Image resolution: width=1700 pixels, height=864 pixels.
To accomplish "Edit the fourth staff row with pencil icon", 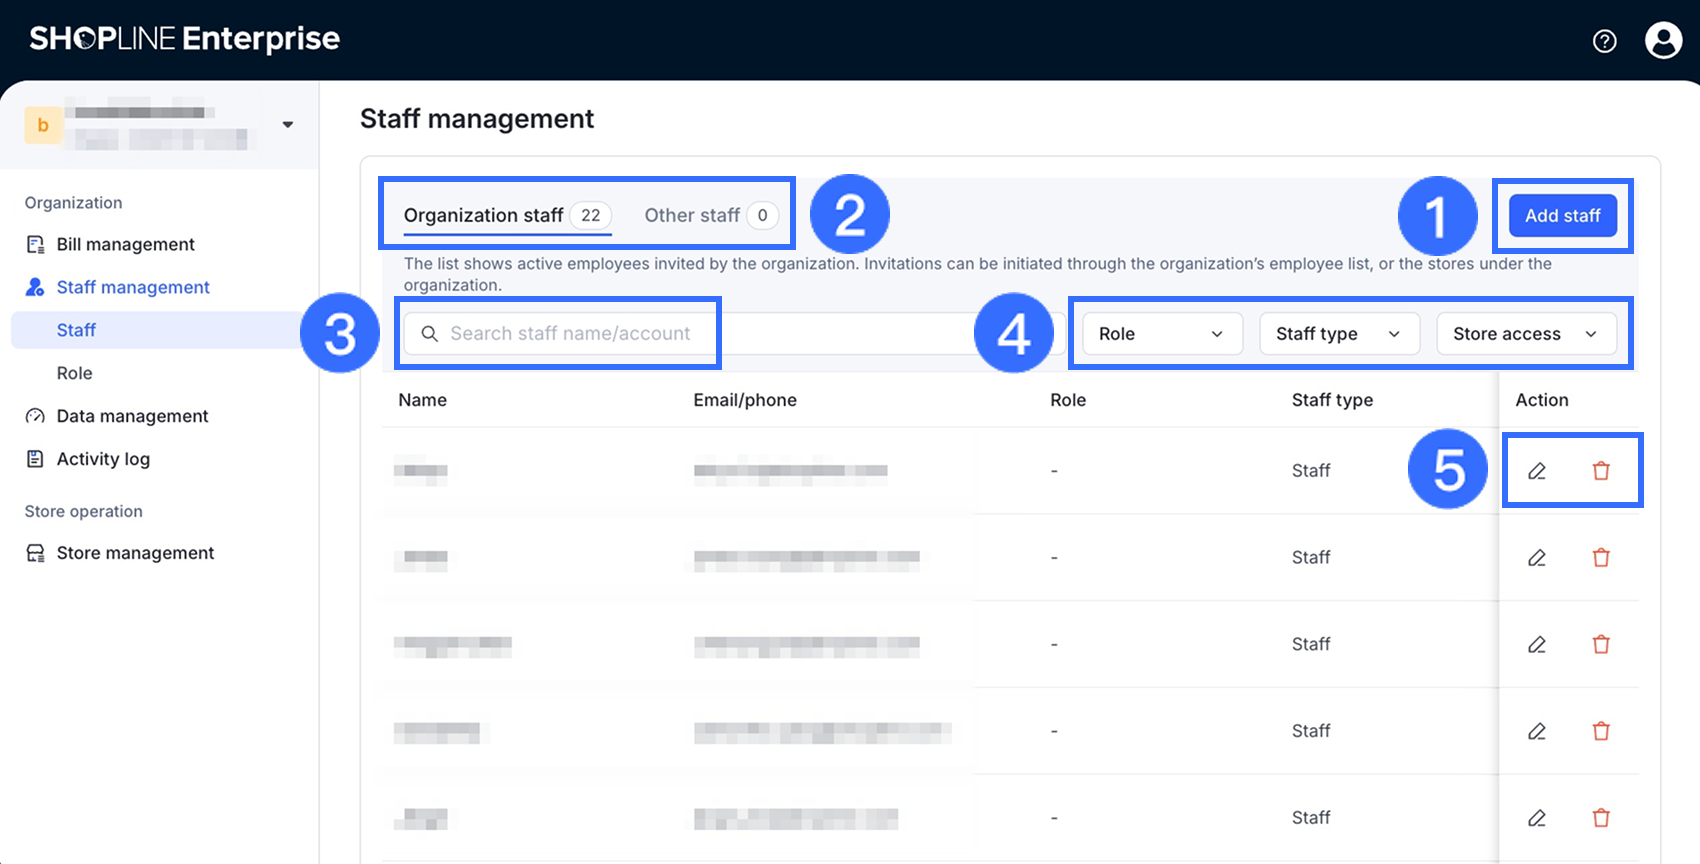I will 1537,732.
